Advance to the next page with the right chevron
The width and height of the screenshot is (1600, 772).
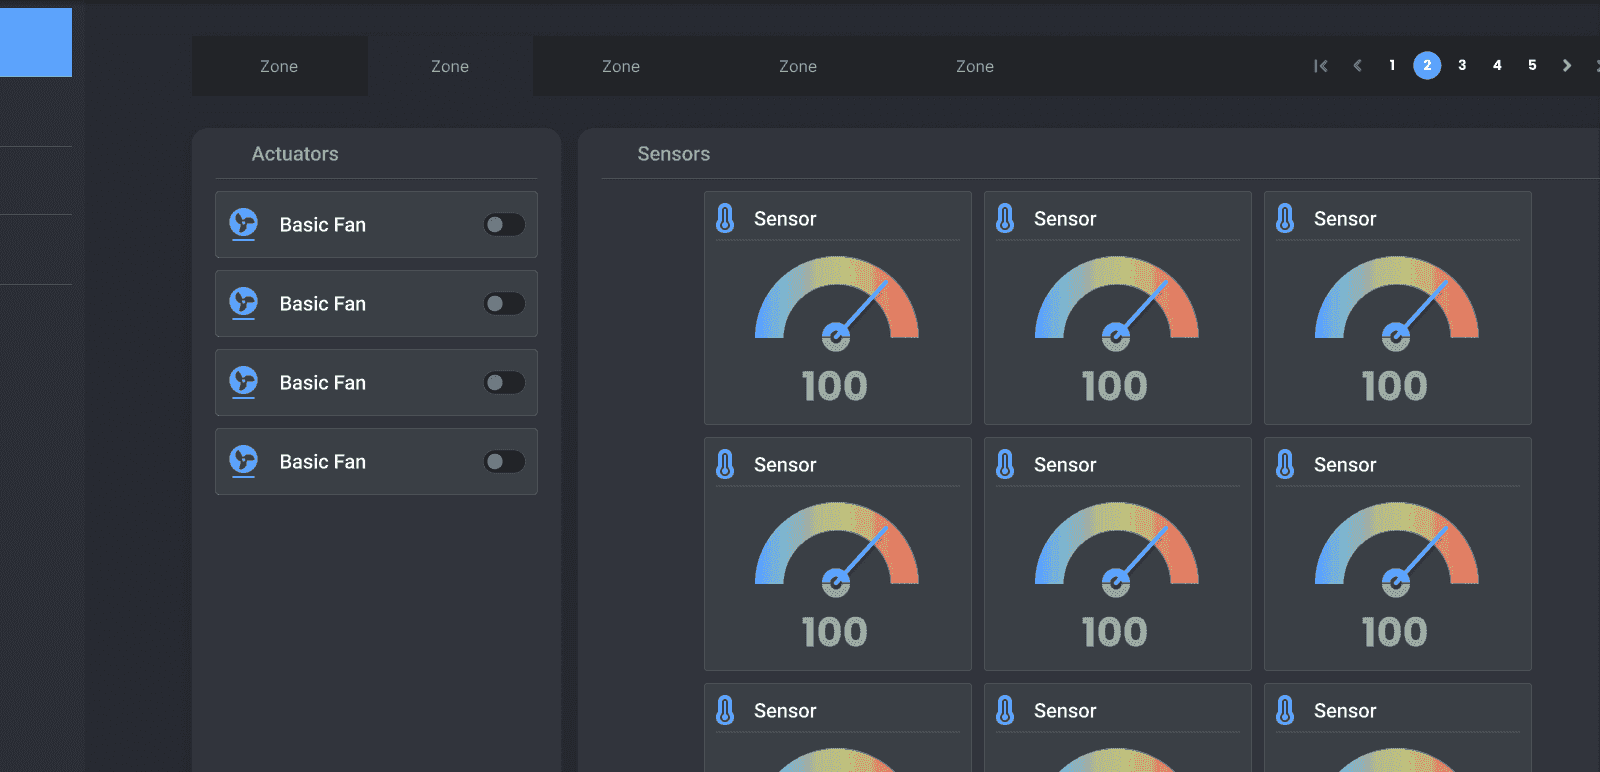pyautogui.click(x=1567, y=66)
